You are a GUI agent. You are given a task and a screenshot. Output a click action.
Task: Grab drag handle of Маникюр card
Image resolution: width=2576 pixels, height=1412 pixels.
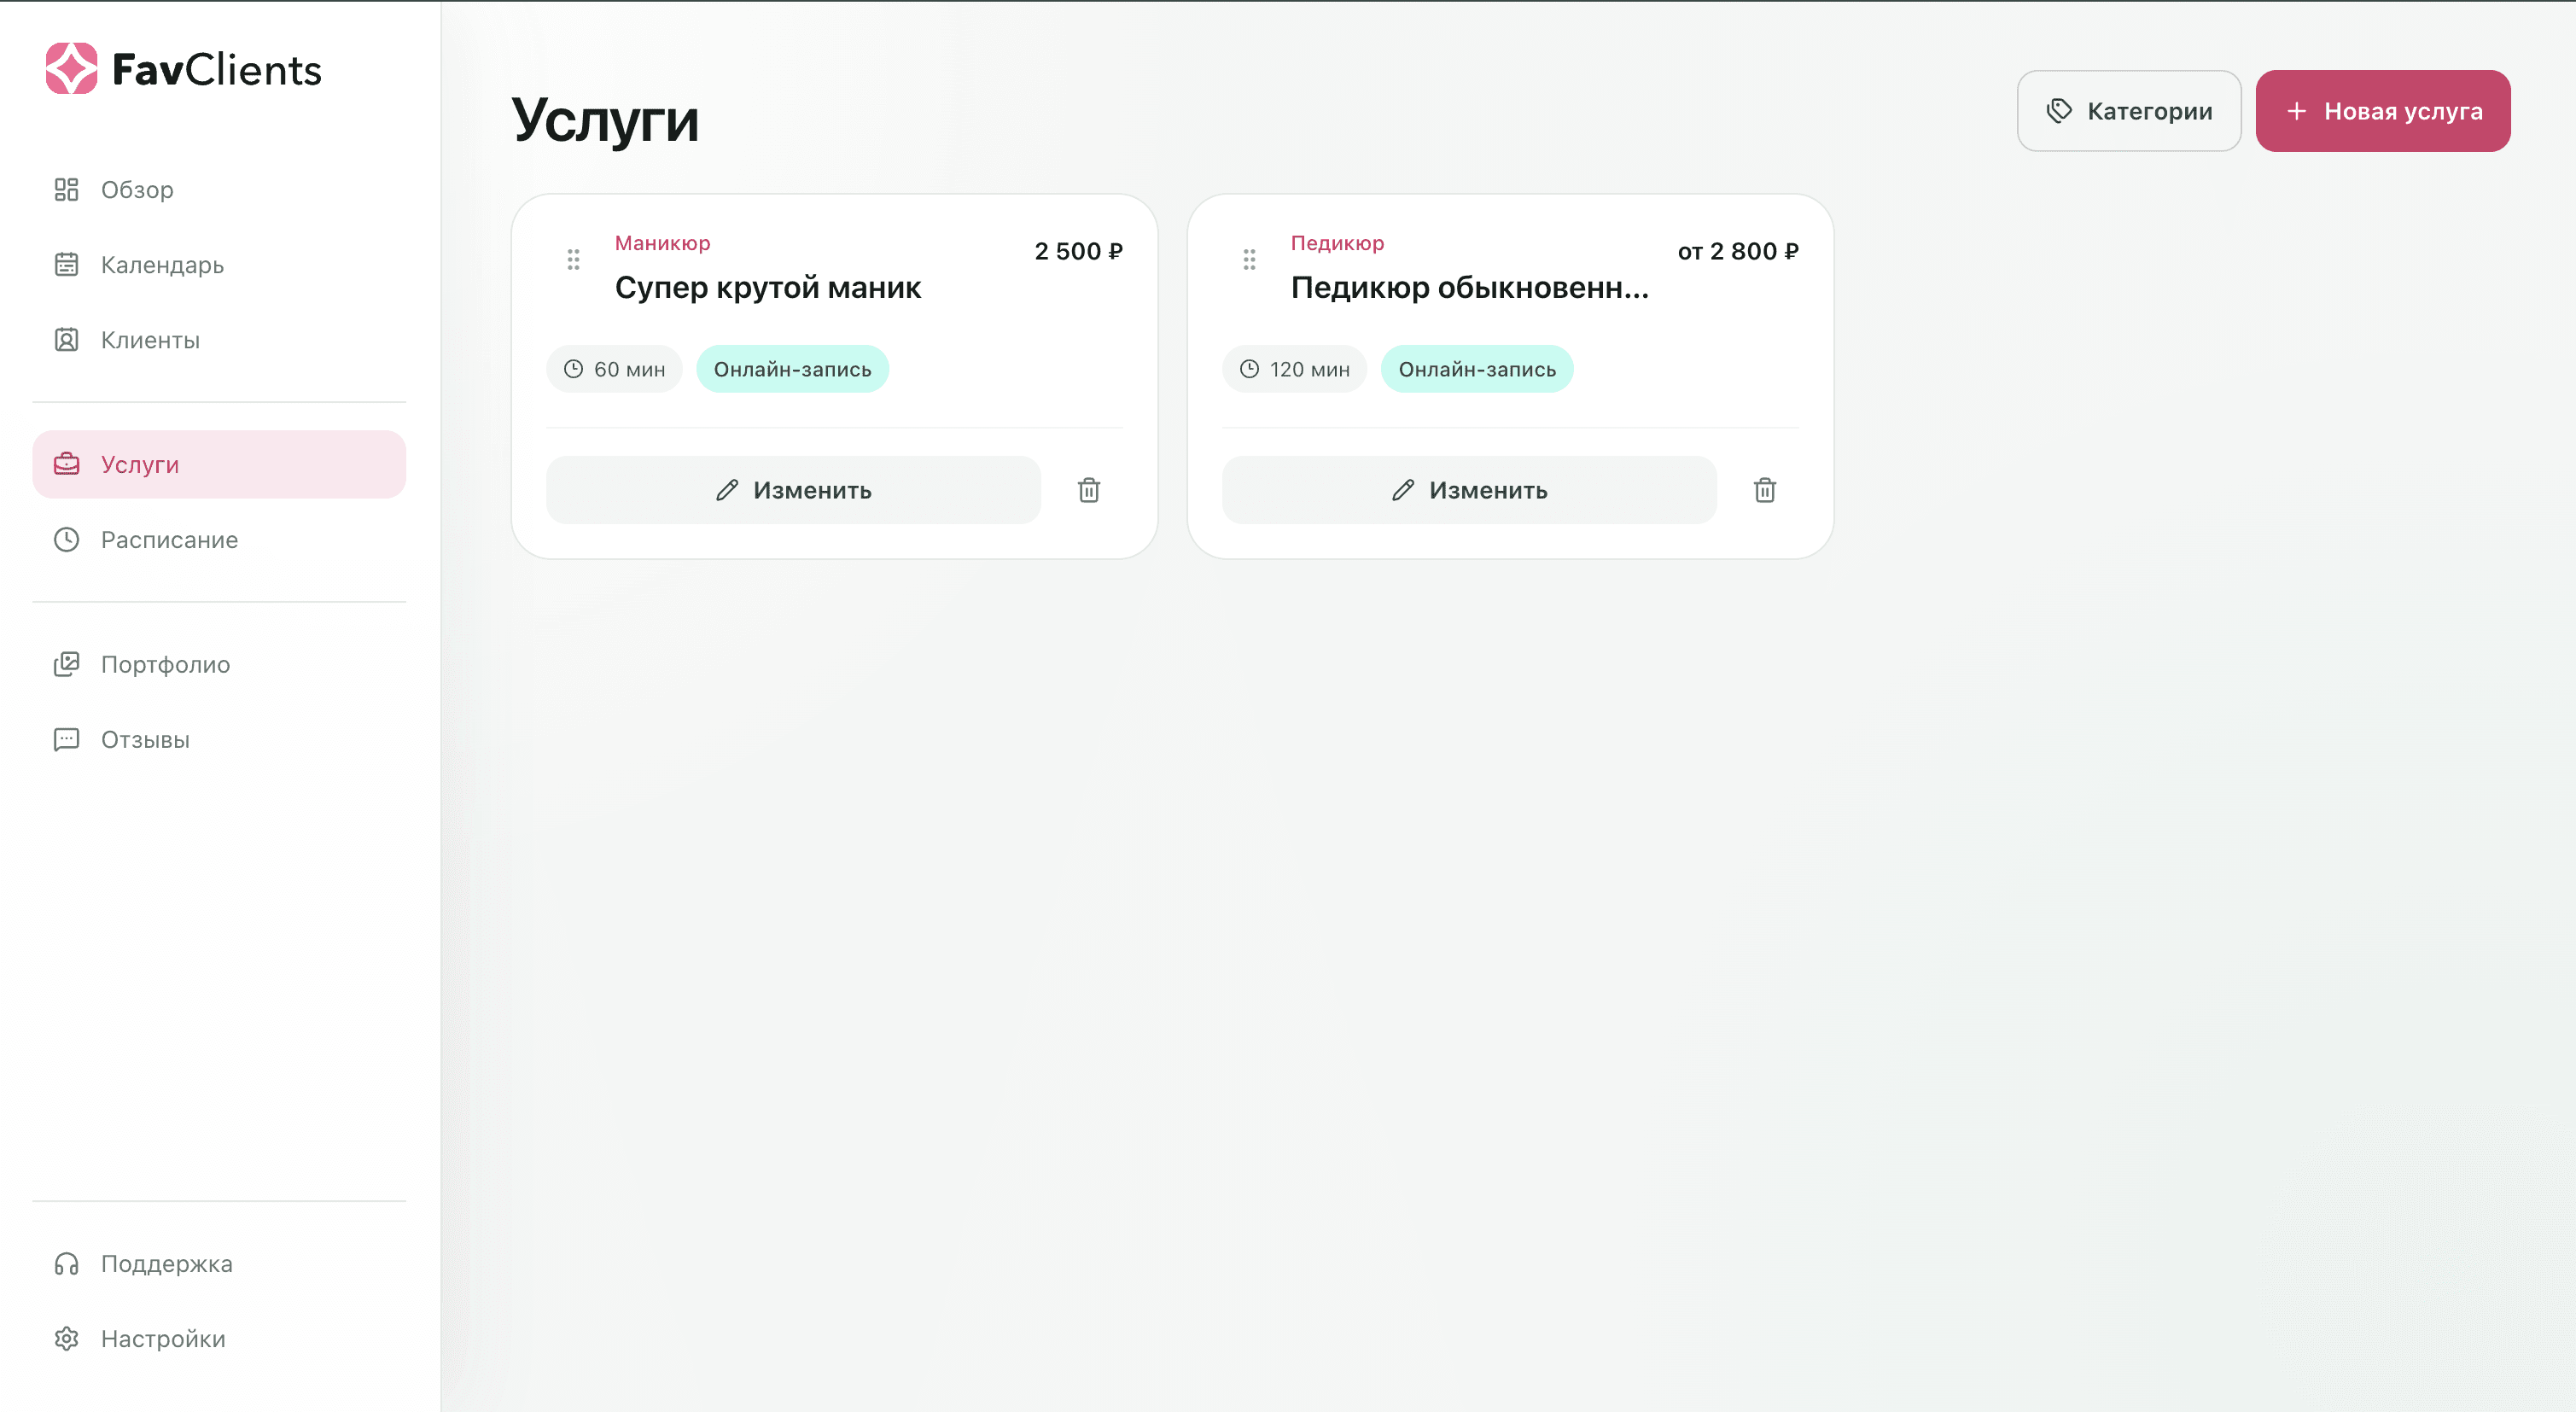[x=573, y=260]
